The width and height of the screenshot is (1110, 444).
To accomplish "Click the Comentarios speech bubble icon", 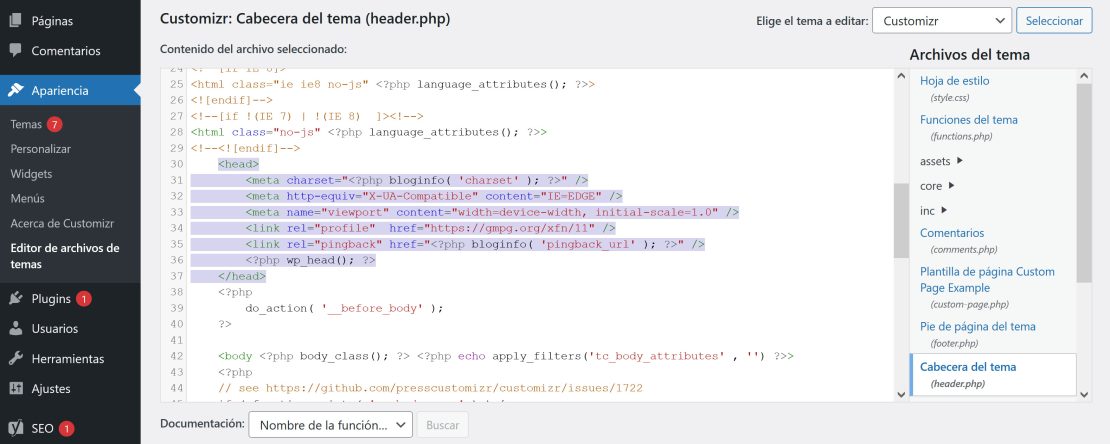I will (16, 51).
